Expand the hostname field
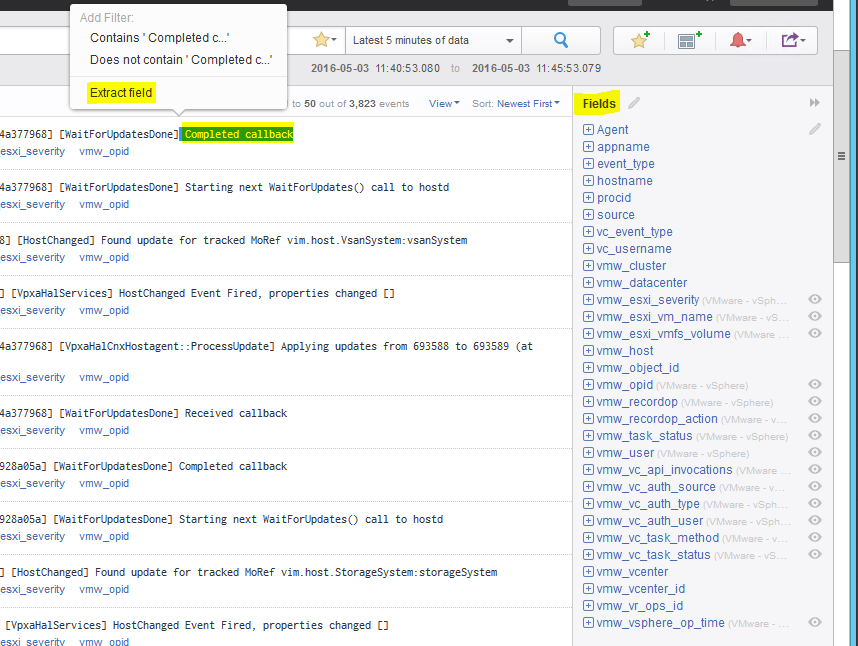This screenshot has width=858, height=646. pyautogui.click(x=588, y=180)
